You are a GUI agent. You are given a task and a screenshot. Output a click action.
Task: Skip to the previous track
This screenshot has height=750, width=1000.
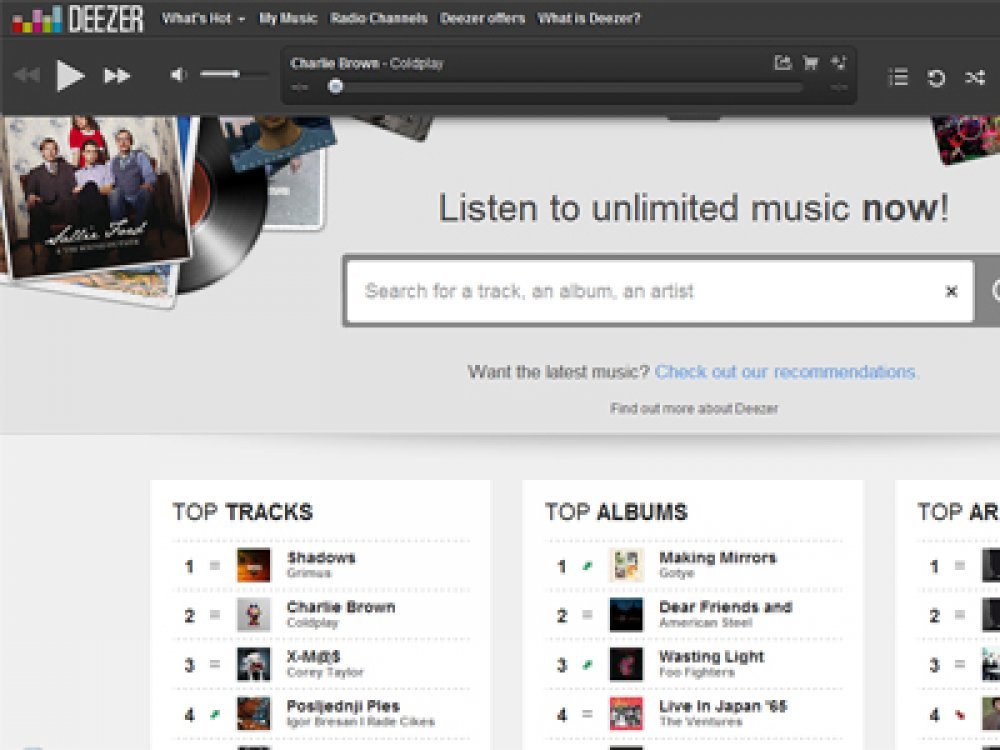[27, 75]
